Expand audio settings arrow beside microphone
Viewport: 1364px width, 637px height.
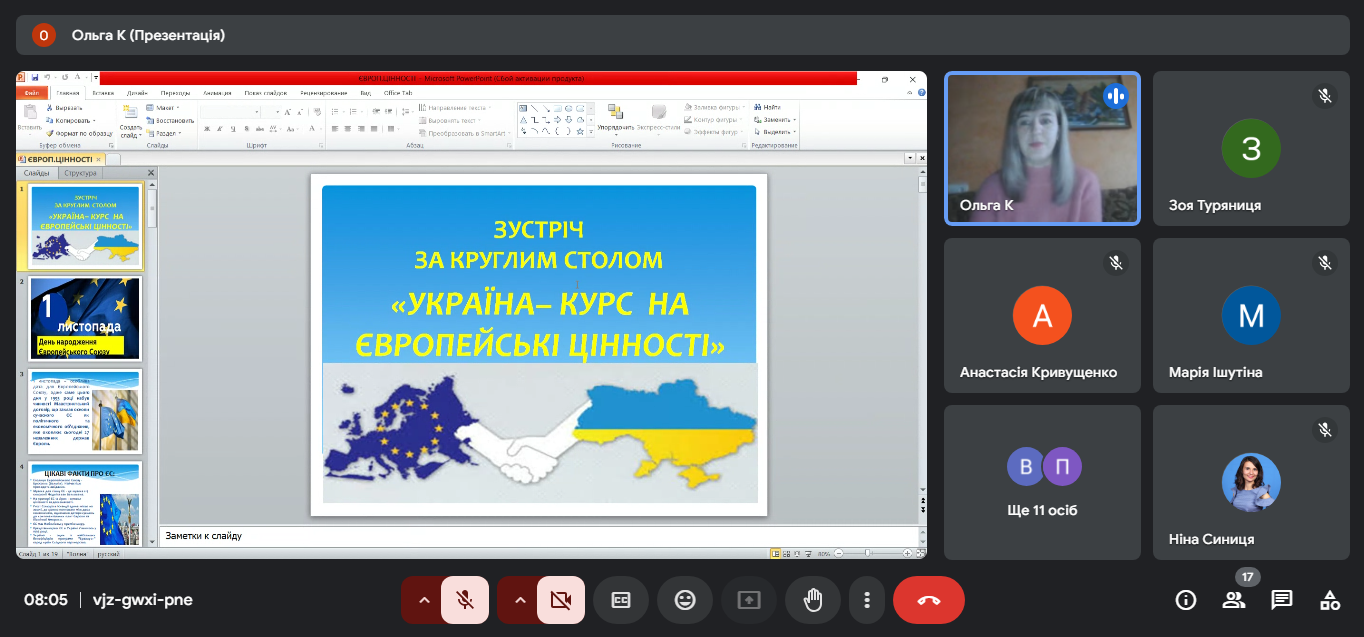click(424, 600)
